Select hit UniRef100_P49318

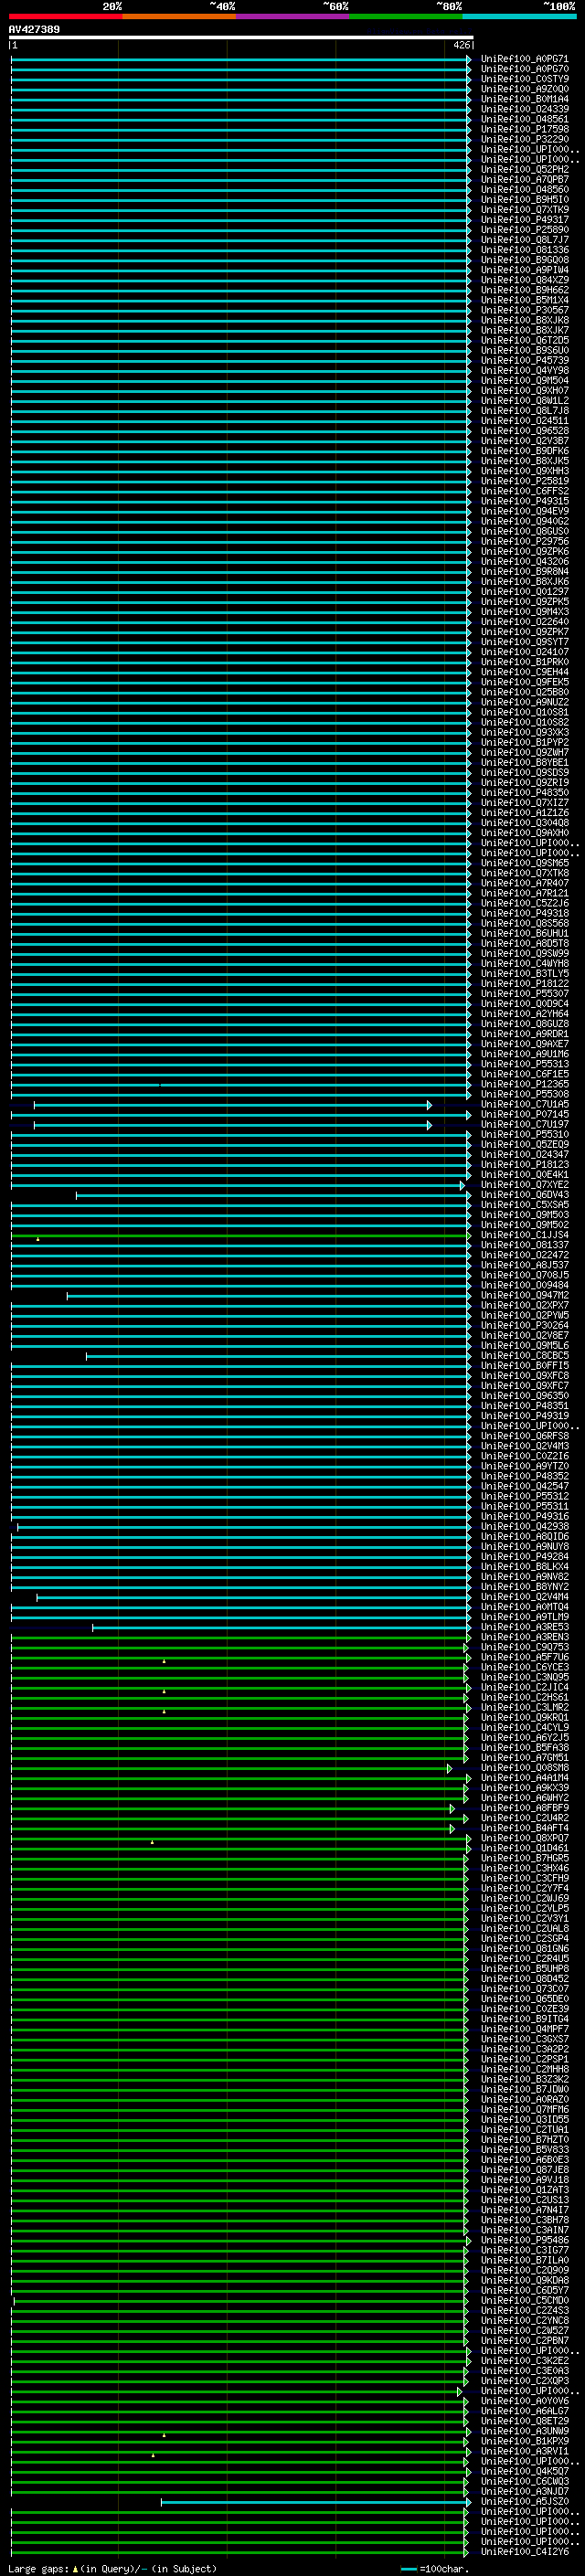pos(525,913)
